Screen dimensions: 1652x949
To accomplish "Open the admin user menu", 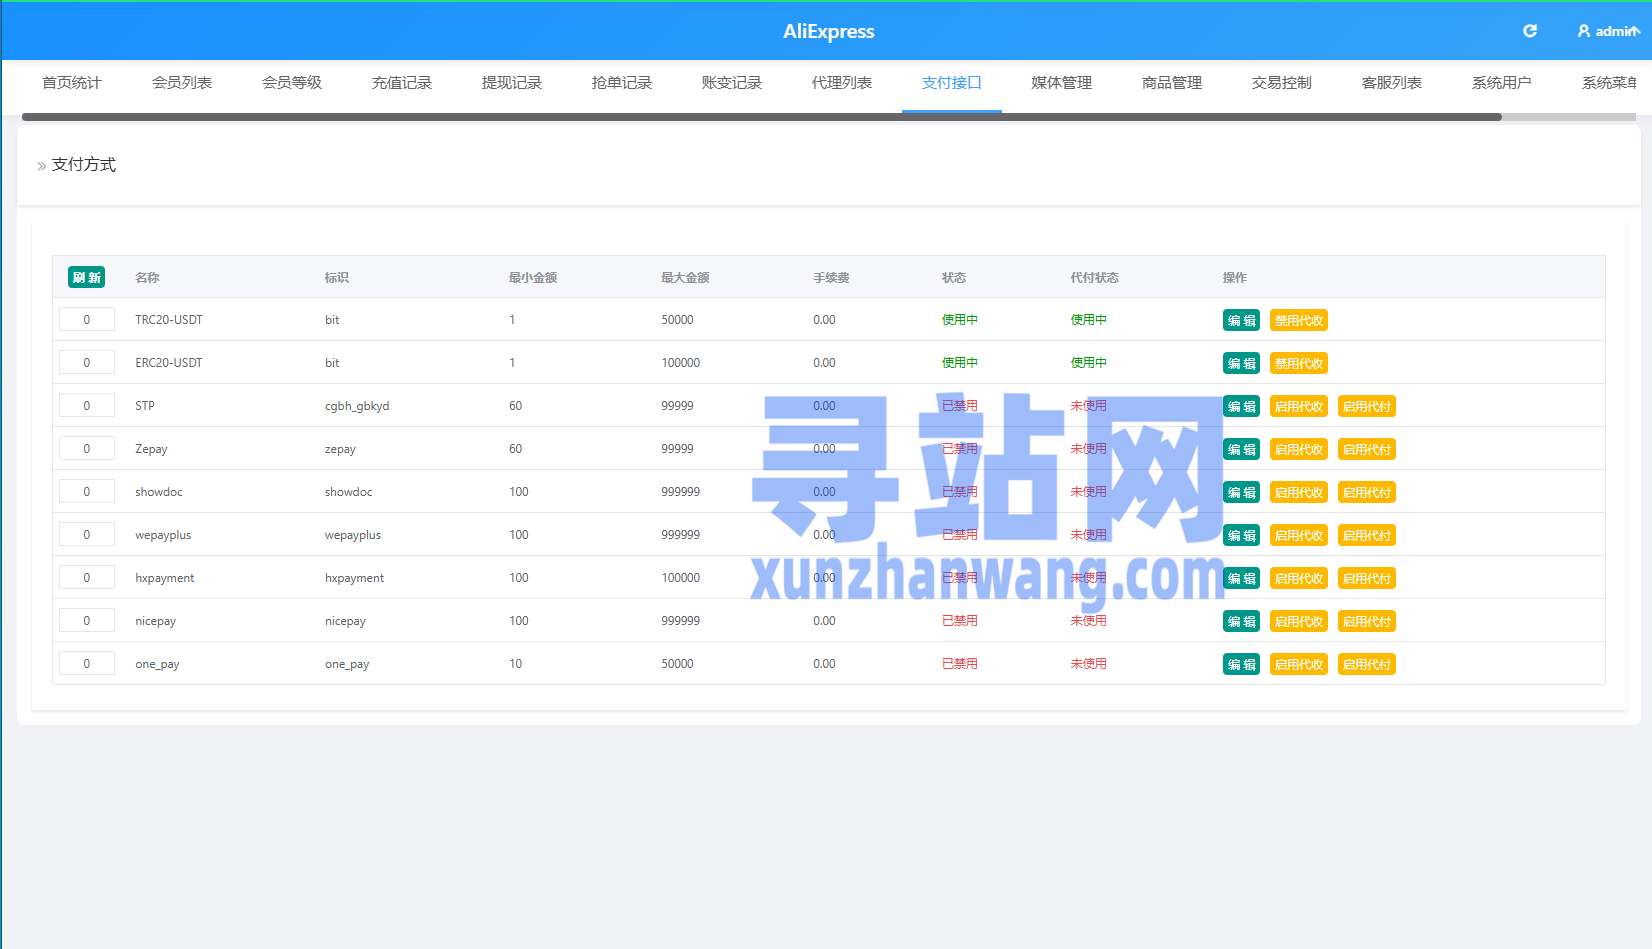I will (x=1608, y=31).
